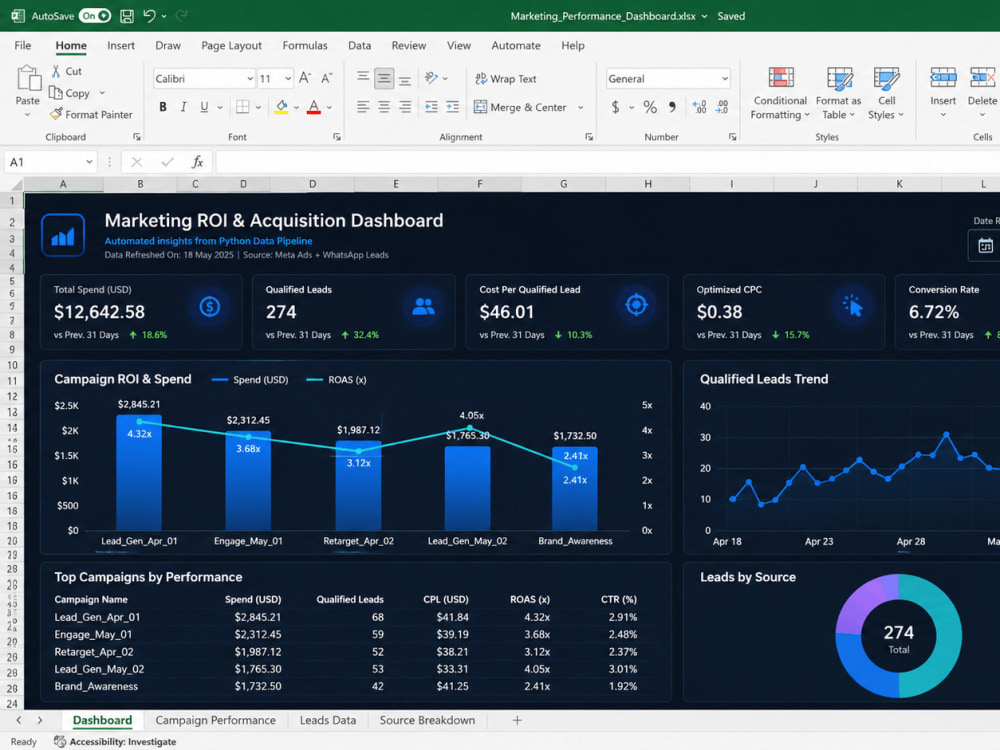Screen dimensions: 1000x750
Task: Open the Name Box dropdown arrow
Action: (89, 162)
